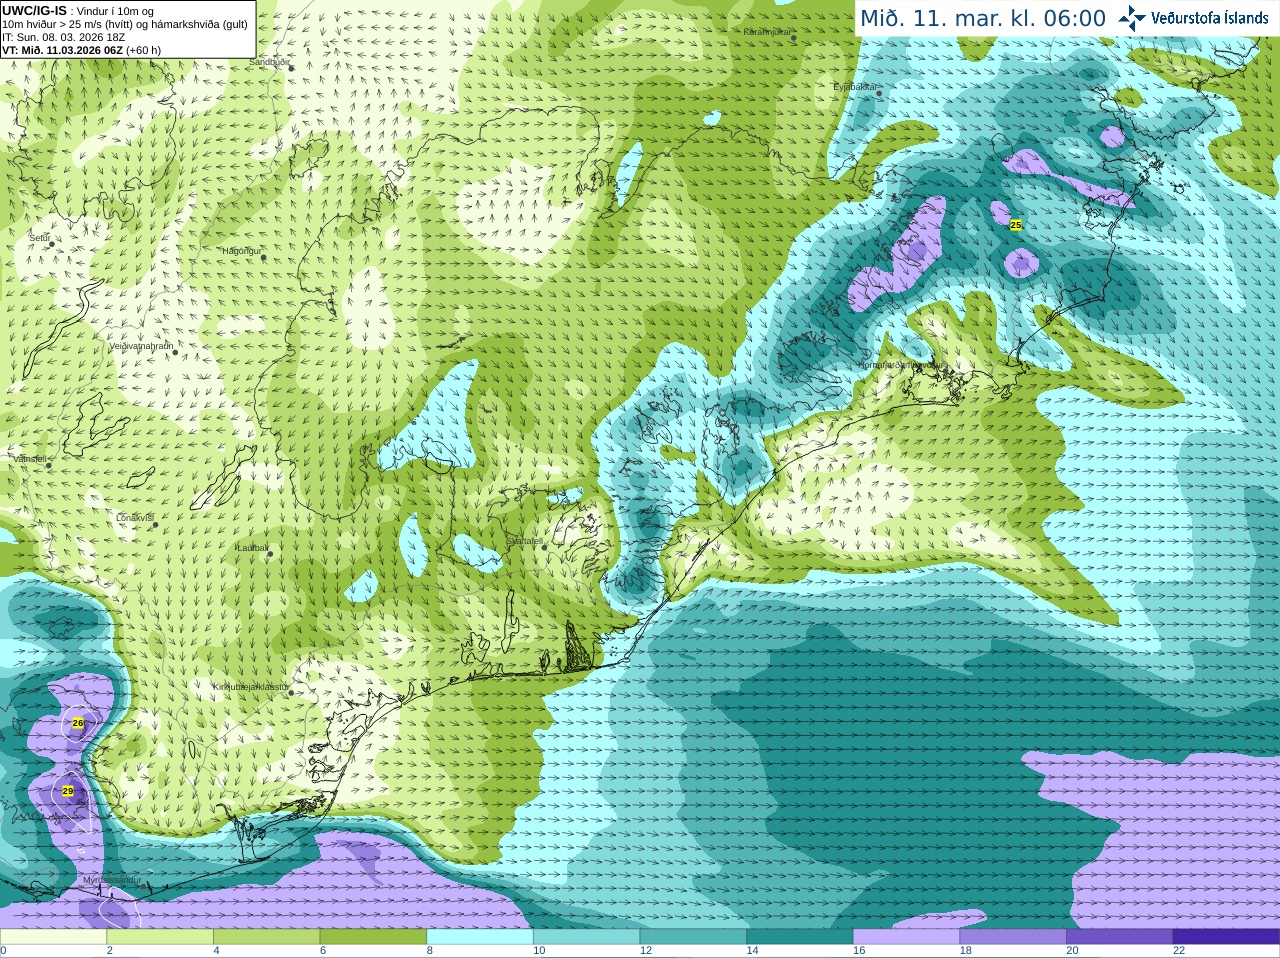This screenshot has height=958, width=1280.
Task: Click the VT: Mið. 11.03.2026 06Z (+60 h) line
Action: pyautogui.click(x=82, y=50)
